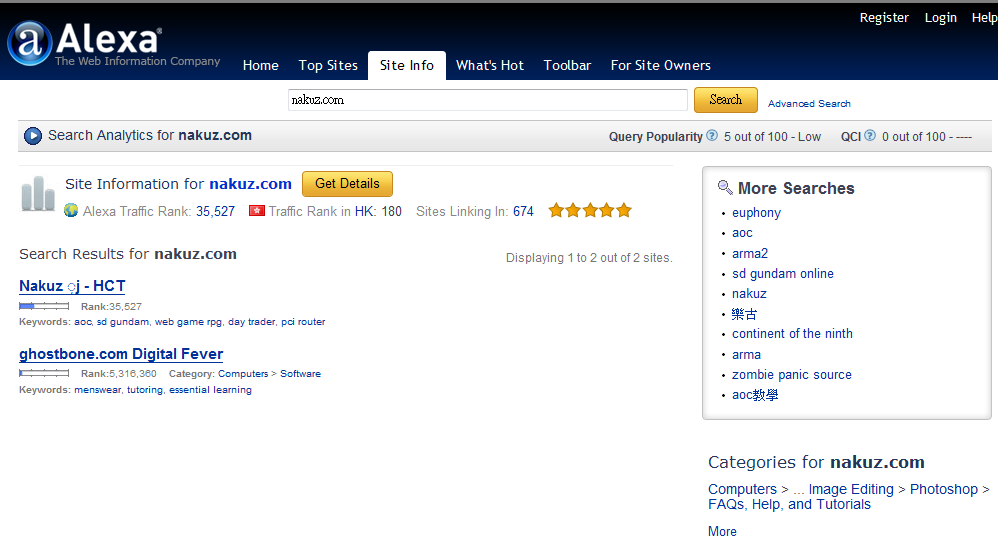Open the What's Hot tab
The height and width of the screenshot is (556, 998).
coord(489,66)
